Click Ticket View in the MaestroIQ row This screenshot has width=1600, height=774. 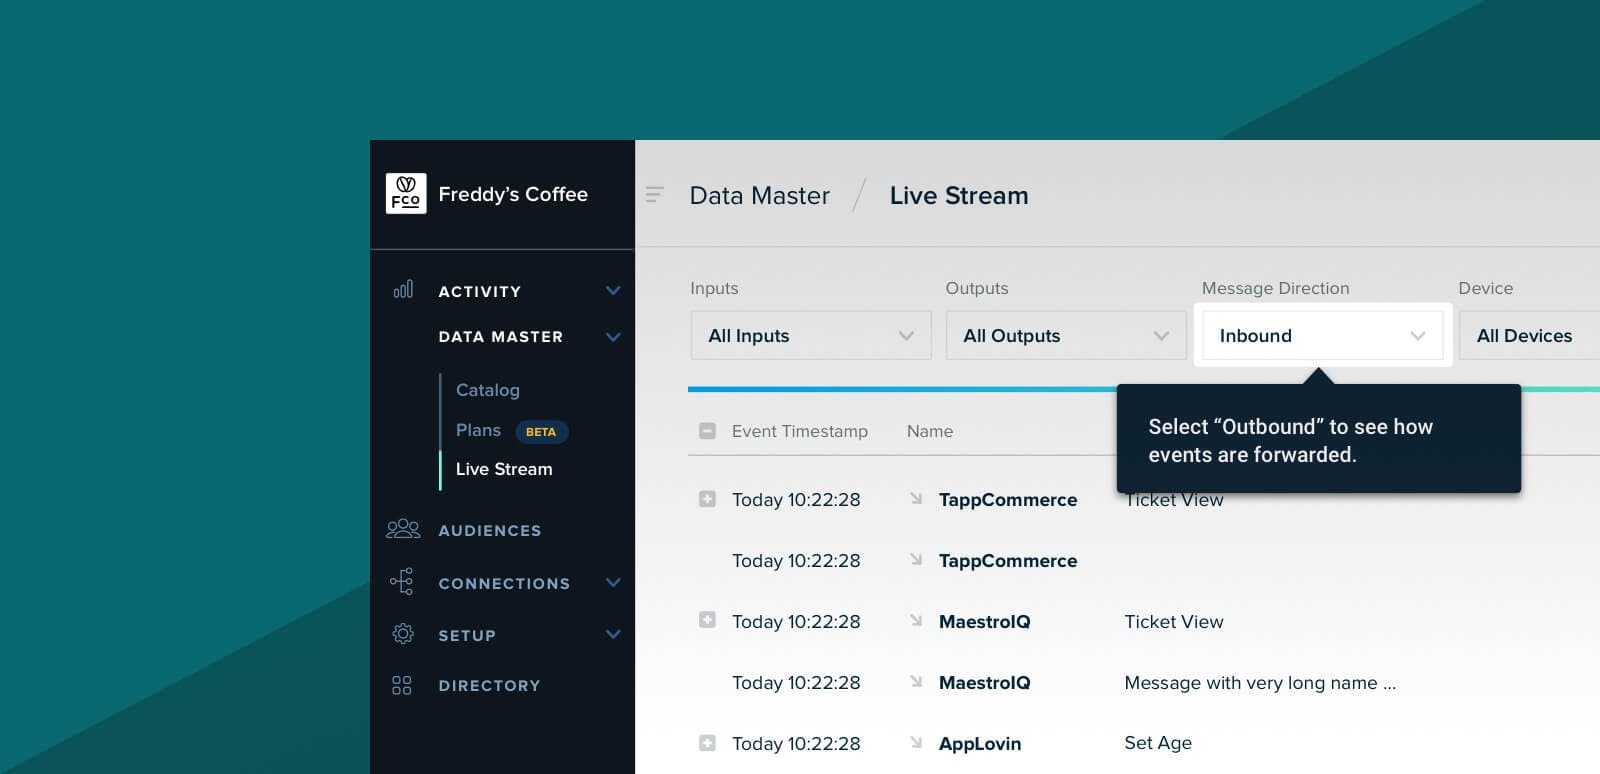click(x=1174, y=621)
